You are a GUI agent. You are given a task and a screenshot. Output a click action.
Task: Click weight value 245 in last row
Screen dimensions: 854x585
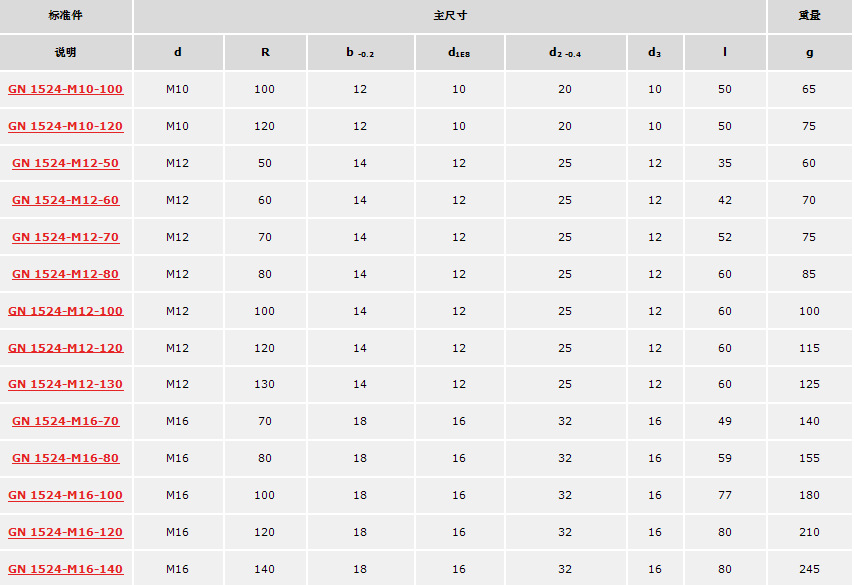809,569
